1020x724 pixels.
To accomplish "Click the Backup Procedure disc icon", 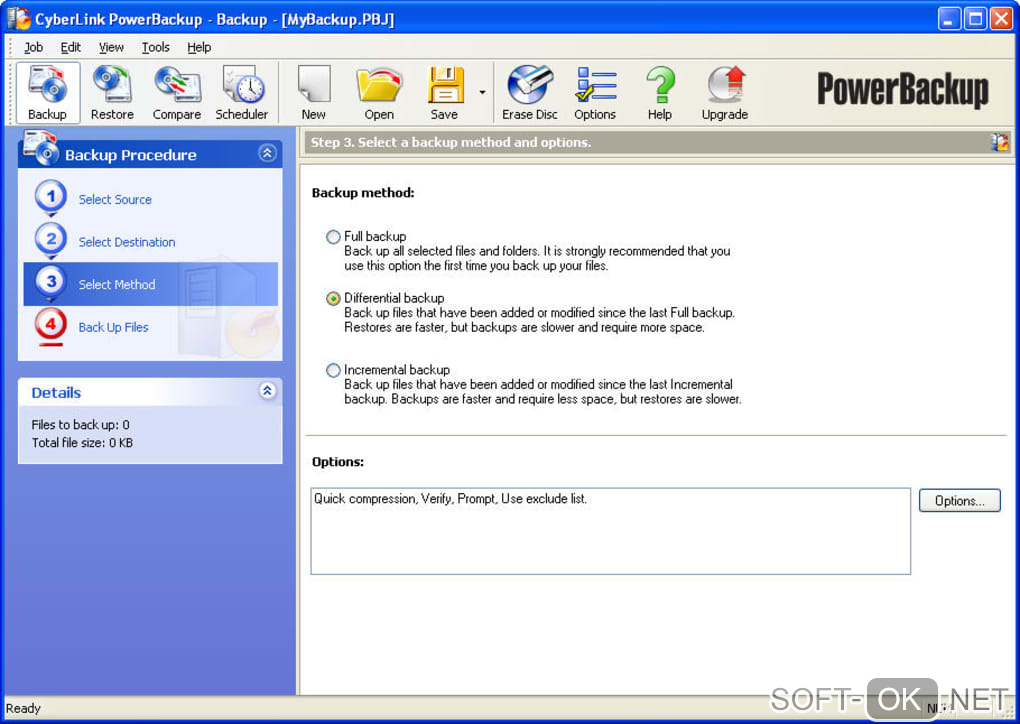I will tap(40, 148).
